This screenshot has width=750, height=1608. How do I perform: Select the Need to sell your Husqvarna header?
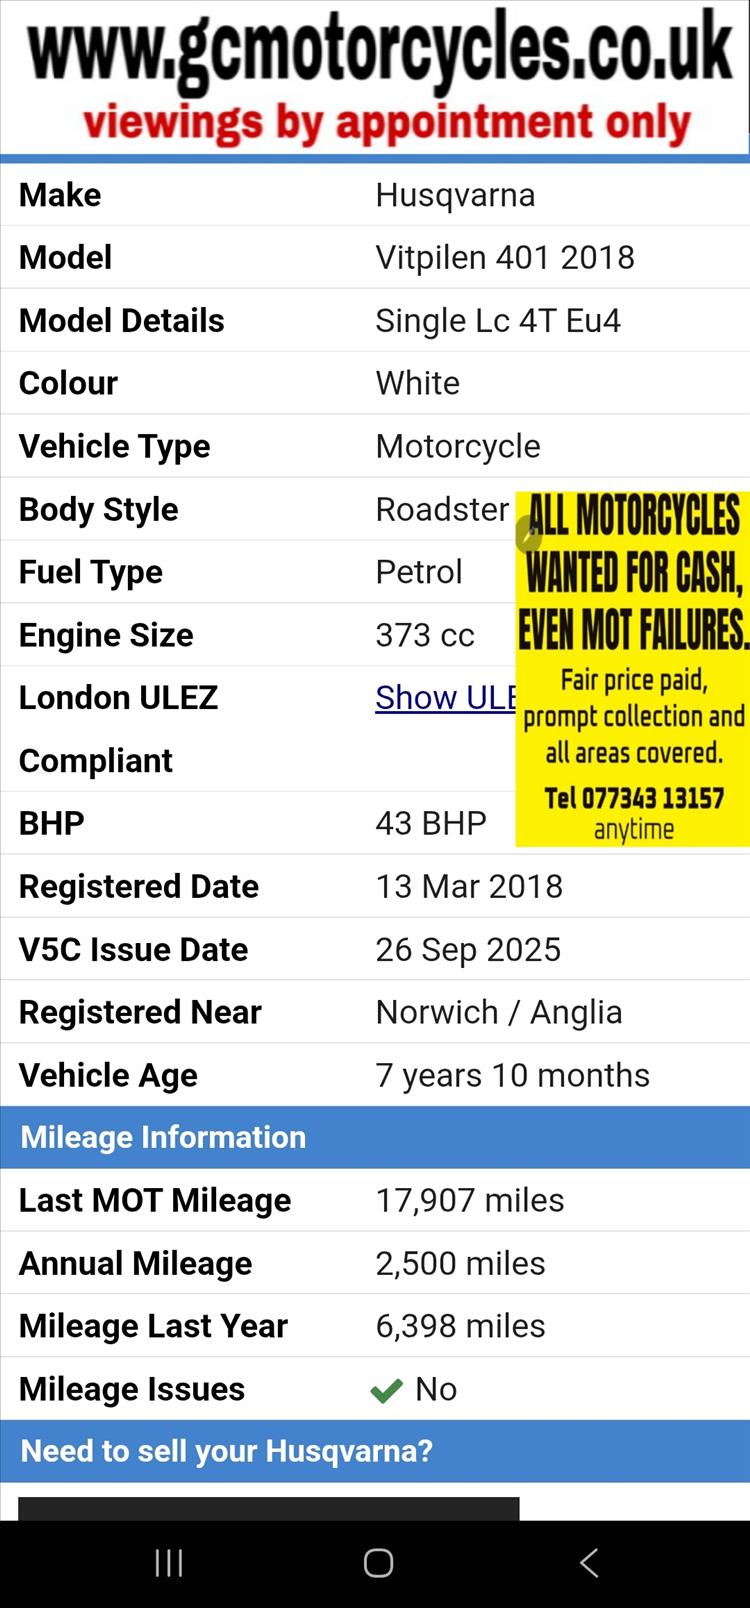click(x=227, y=1451)
